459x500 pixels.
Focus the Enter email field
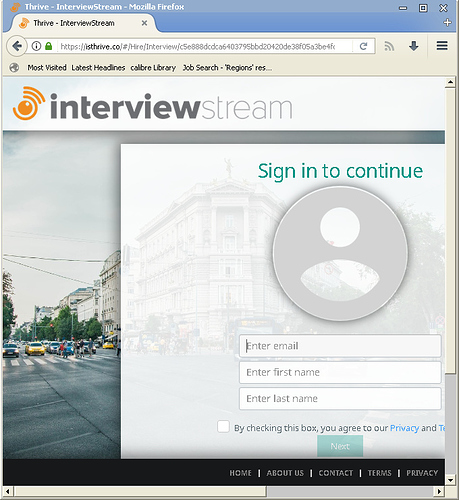tap(340, 346)
